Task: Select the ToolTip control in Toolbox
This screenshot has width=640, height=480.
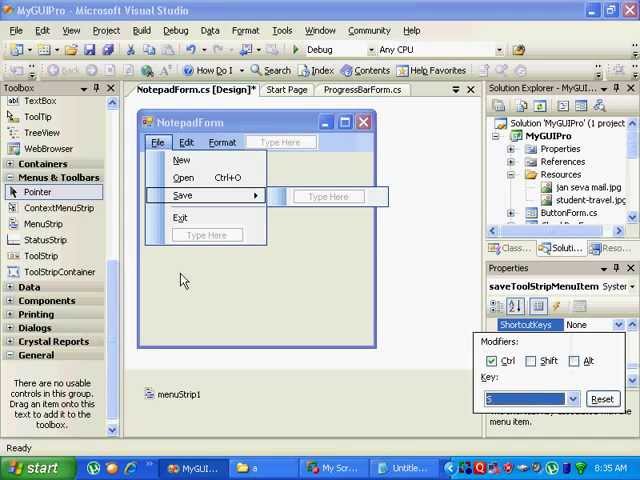Action: click(x=38, y=117)
